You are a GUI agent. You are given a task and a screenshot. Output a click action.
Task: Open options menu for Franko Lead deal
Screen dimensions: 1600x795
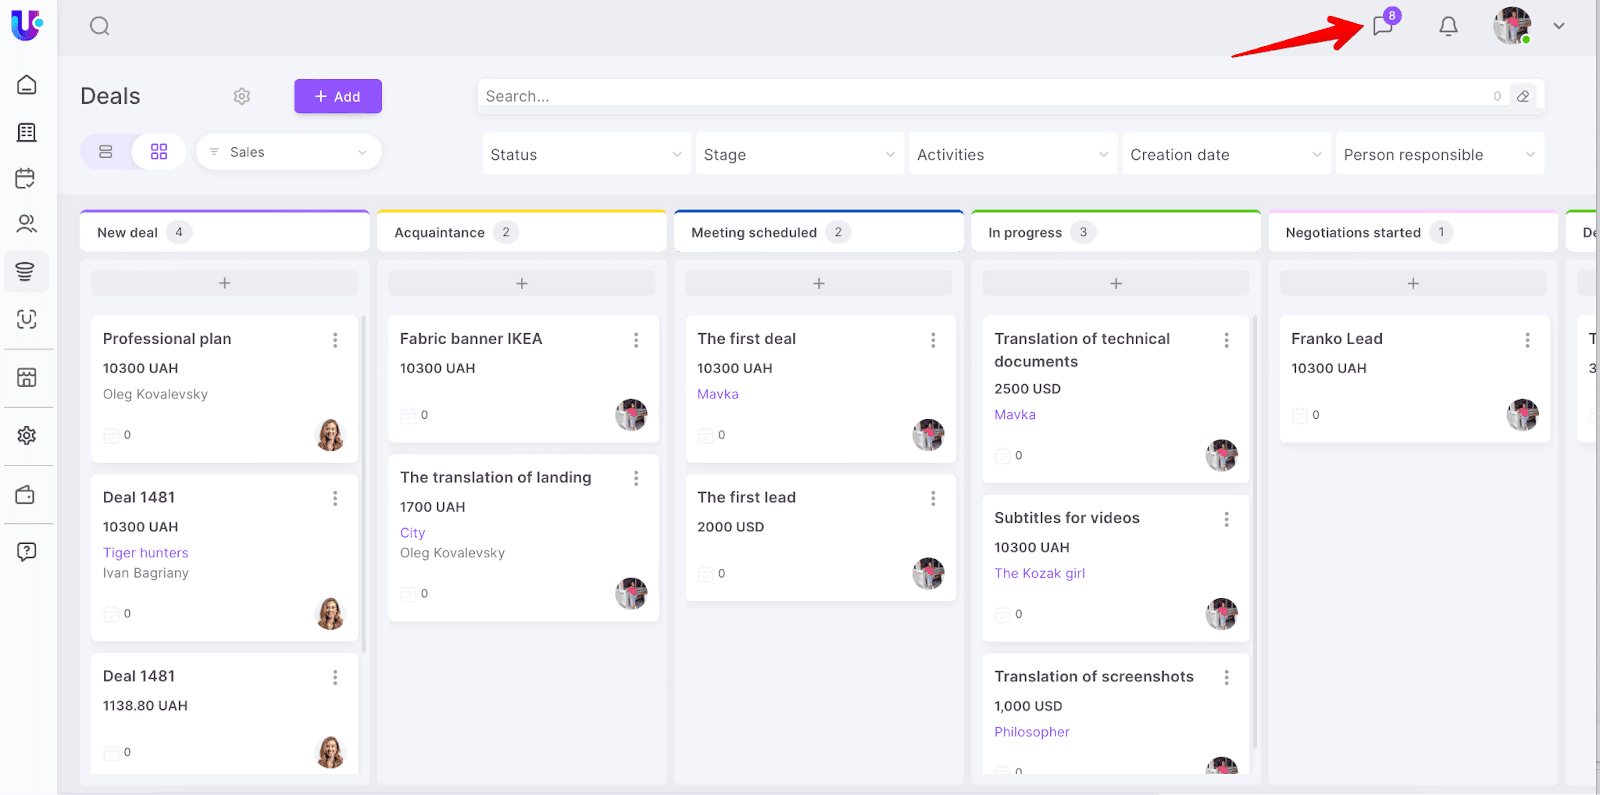pos(1527,340)
